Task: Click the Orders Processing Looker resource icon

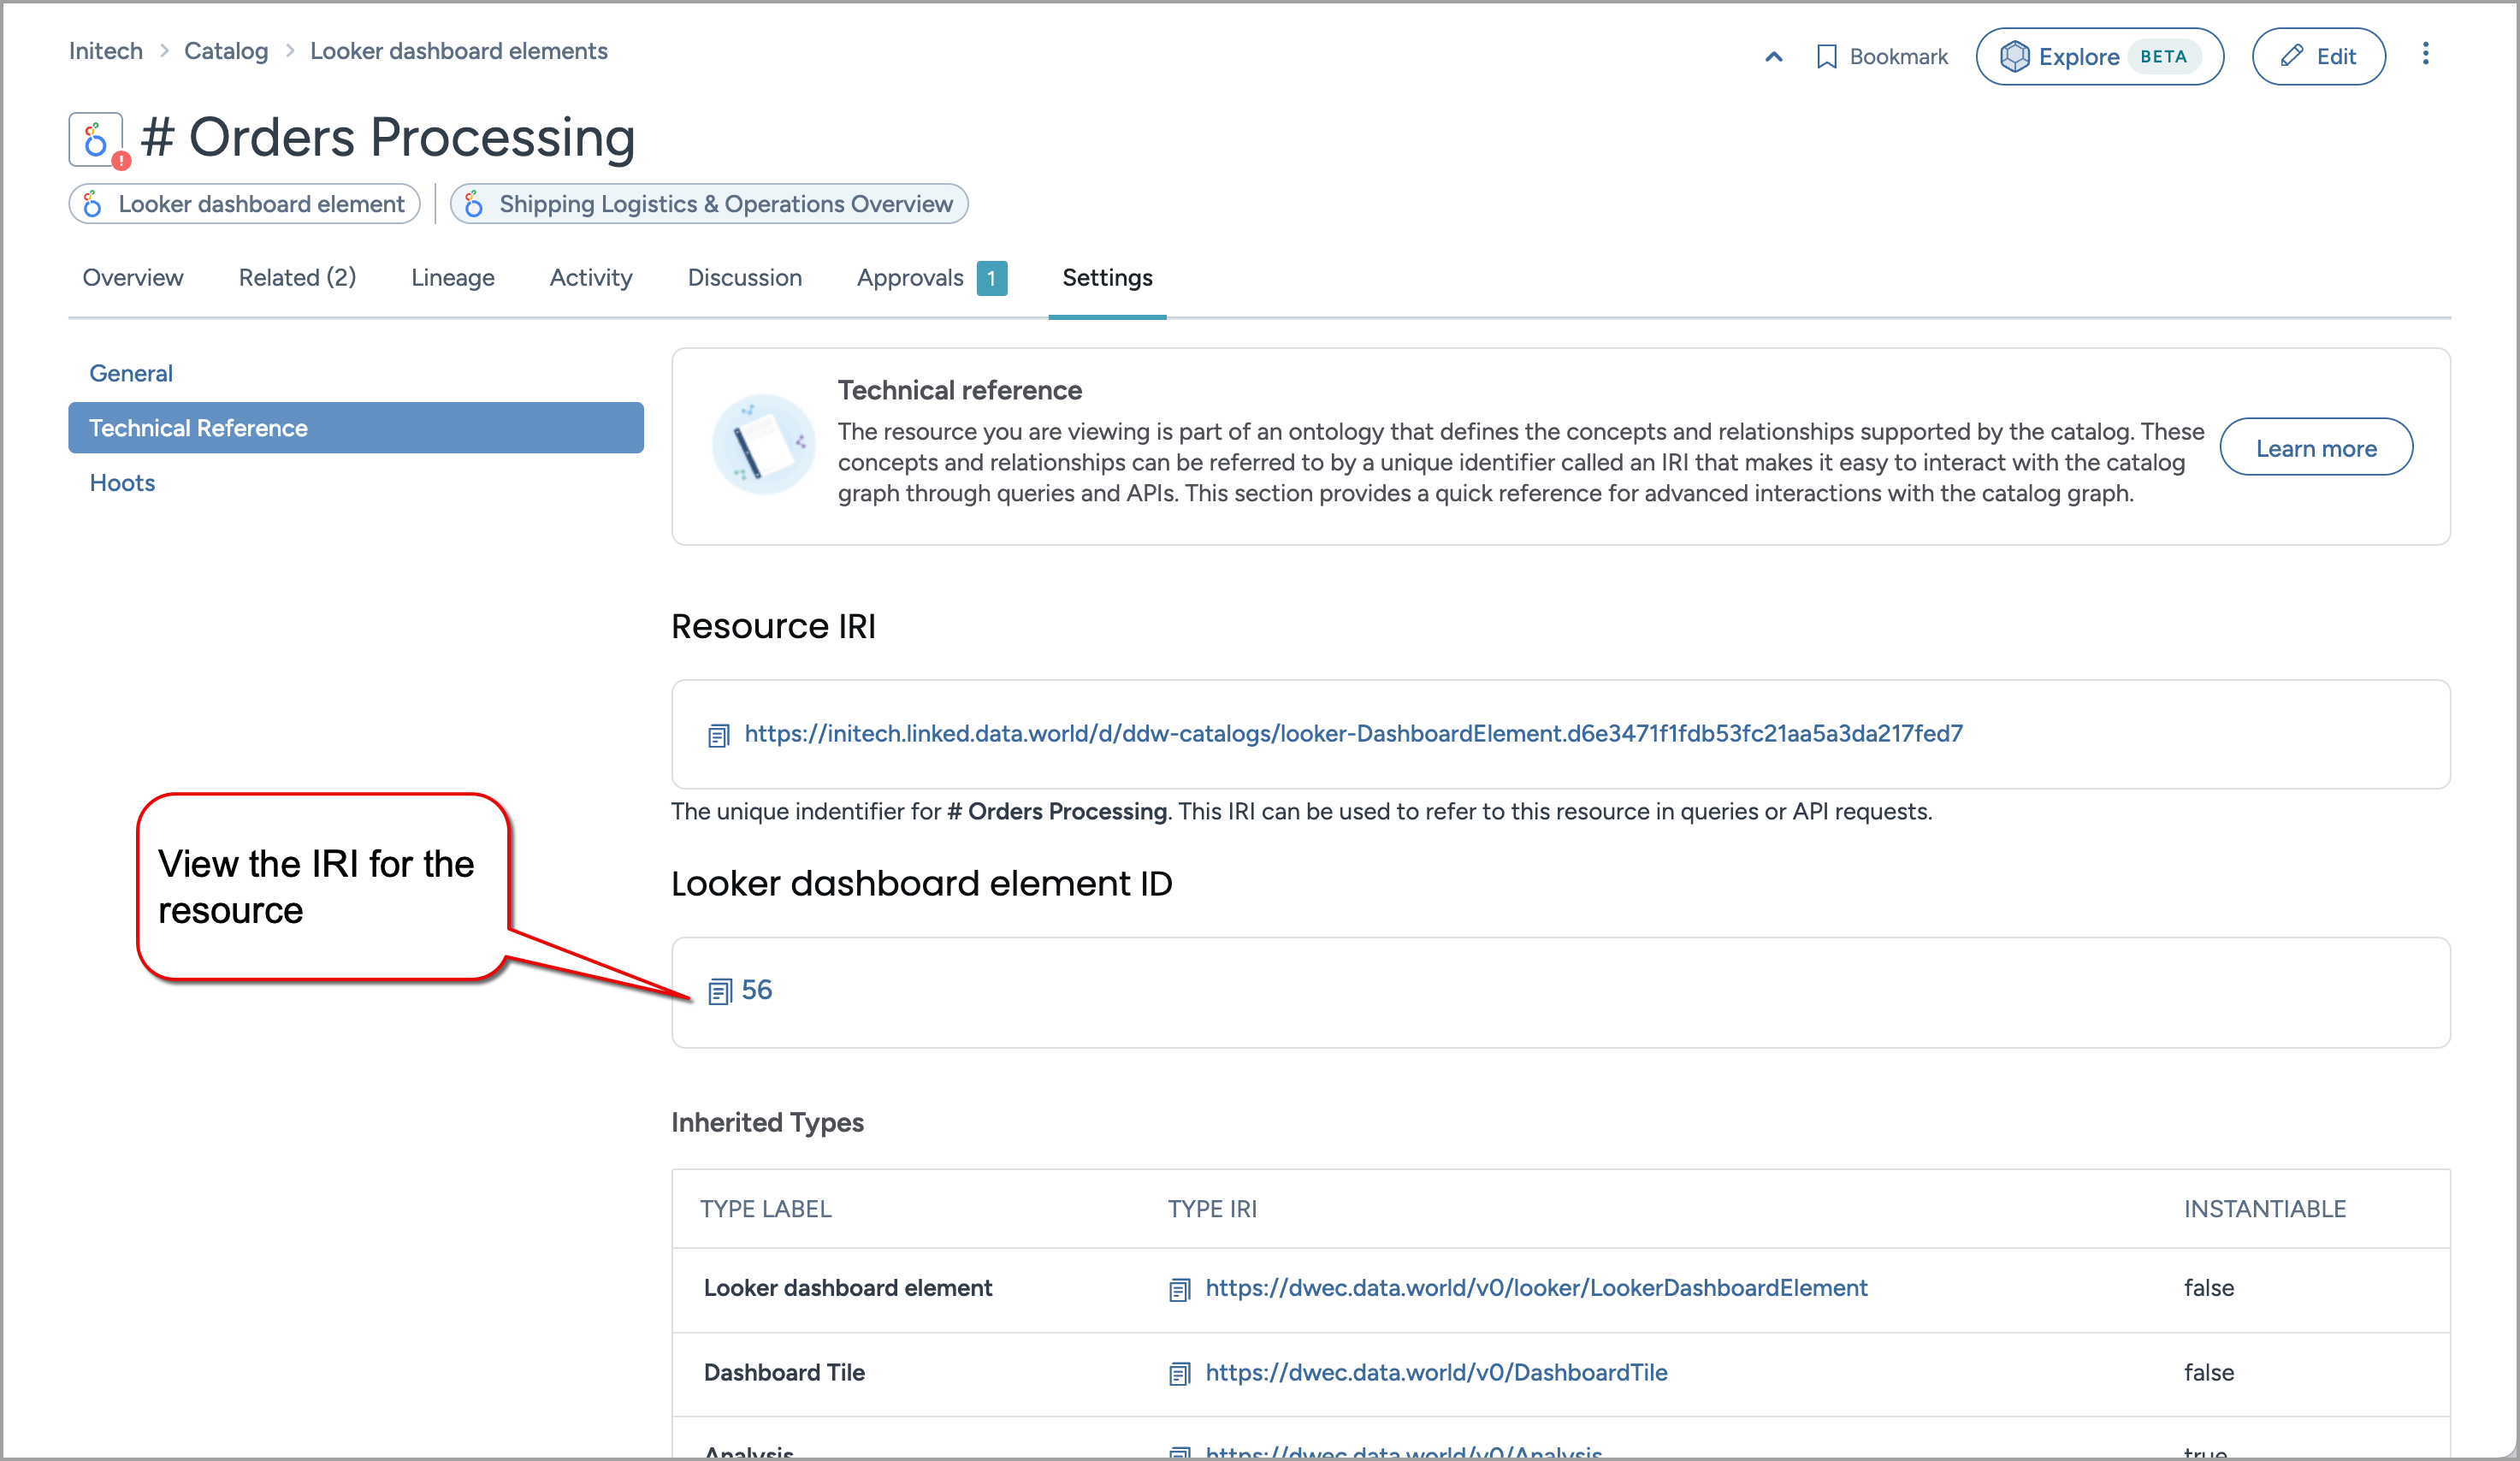Action: pos(97,140)
